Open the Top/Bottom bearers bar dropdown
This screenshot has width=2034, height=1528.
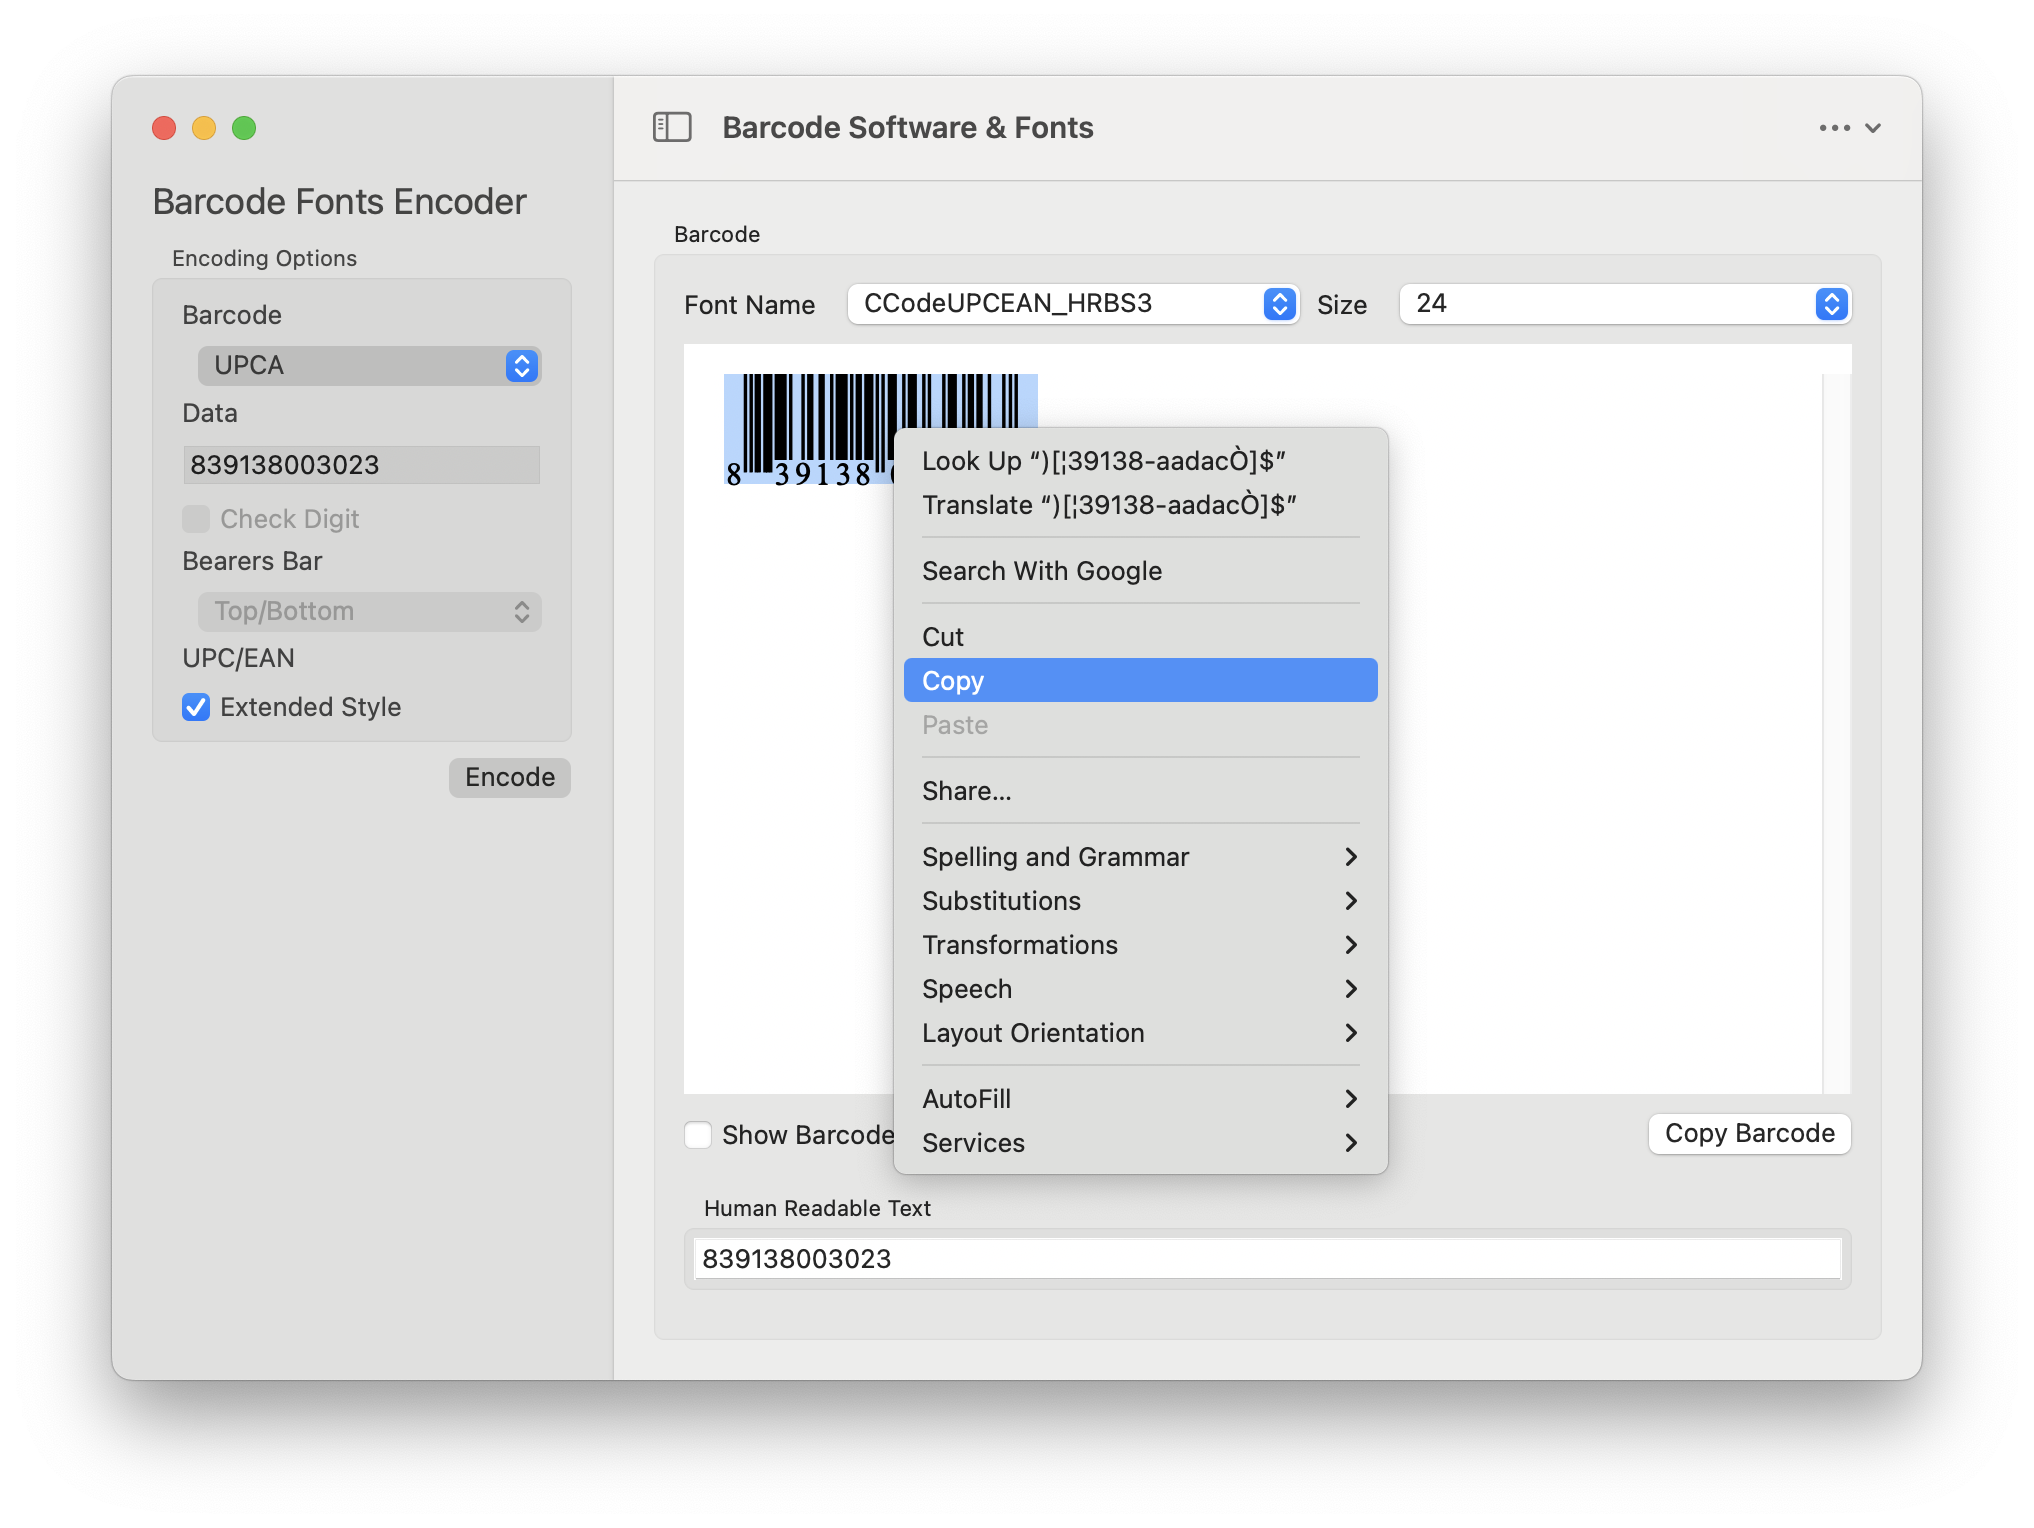pos(369,612)
